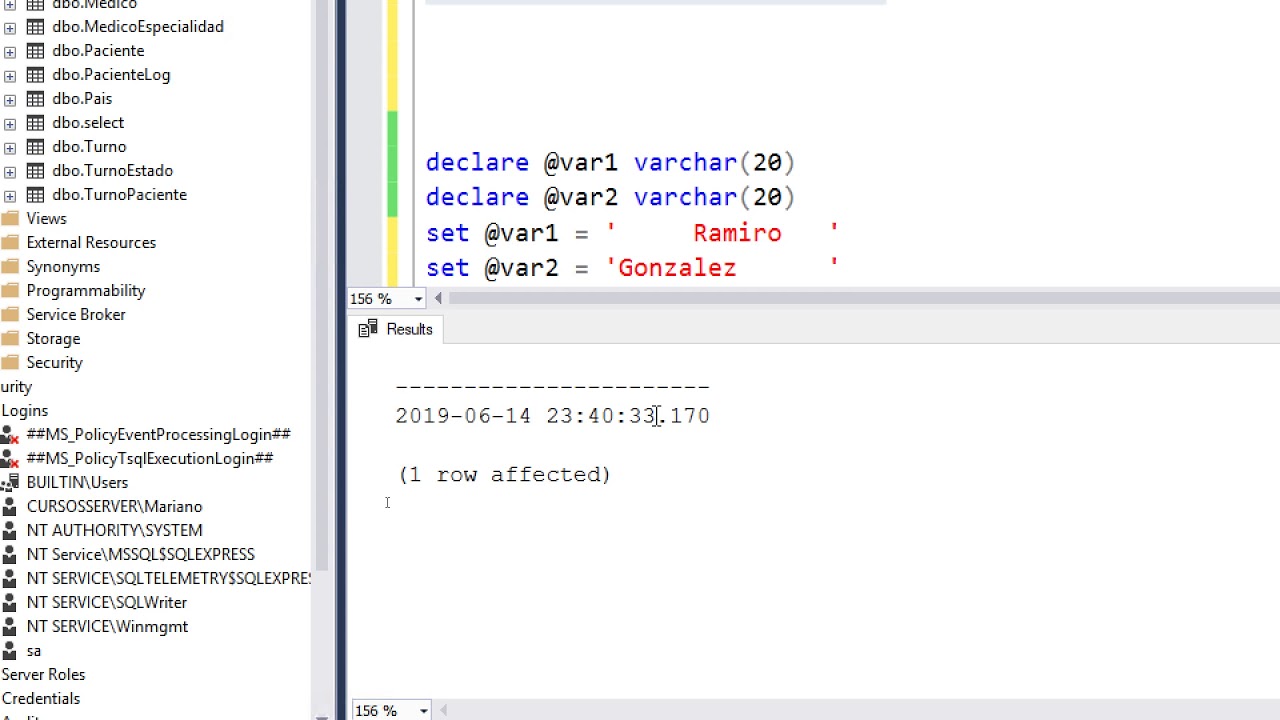
Task: Select the Views node
Action: click(46, 218)
